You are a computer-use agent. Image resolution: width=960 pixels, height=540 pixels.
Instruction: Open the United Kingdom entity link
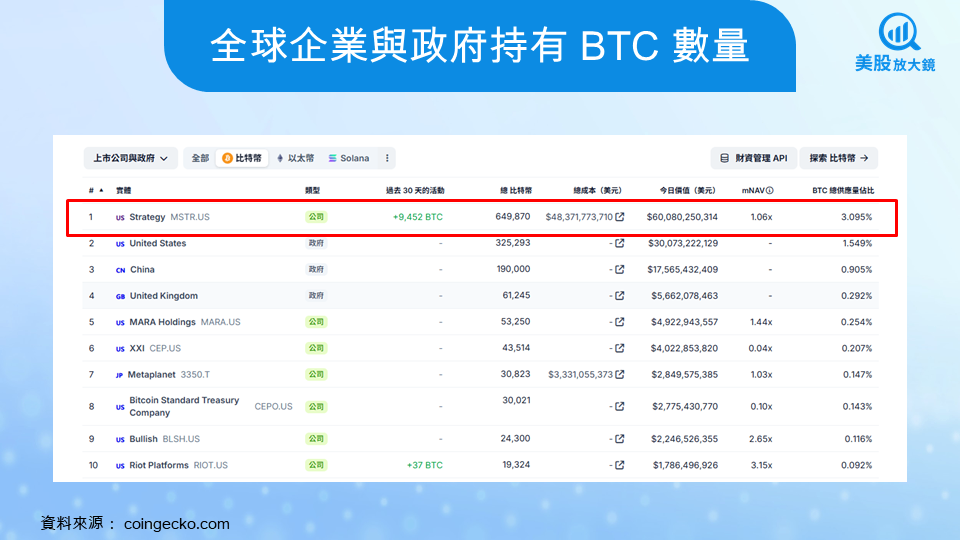[x=163, y=296]
